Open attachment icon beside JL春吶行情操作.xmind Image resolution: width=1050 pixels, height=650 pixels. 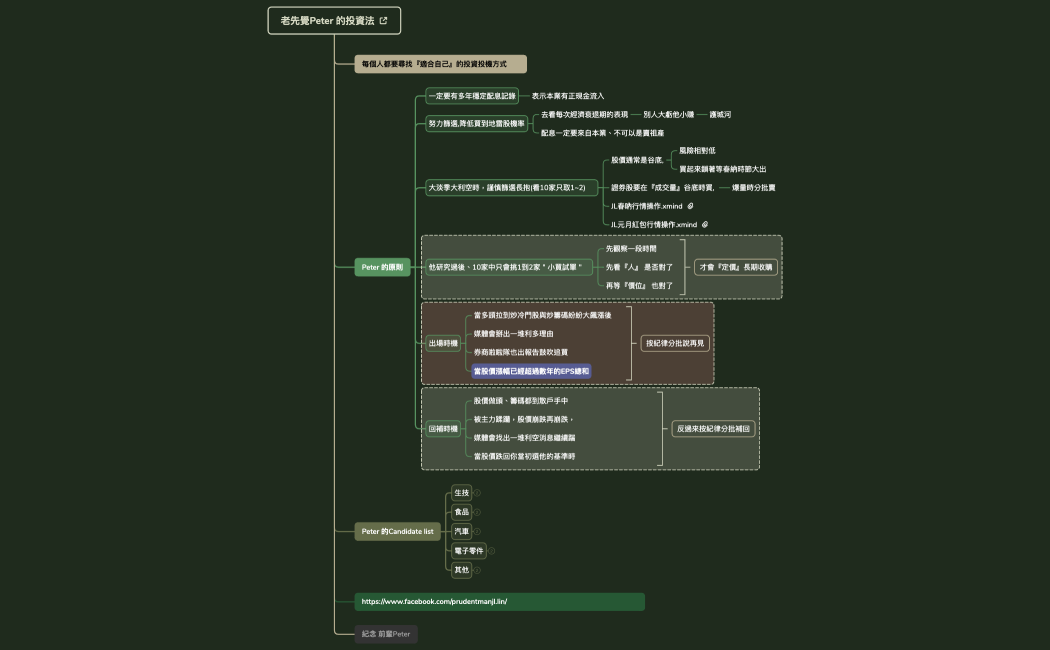coord(691,206)
